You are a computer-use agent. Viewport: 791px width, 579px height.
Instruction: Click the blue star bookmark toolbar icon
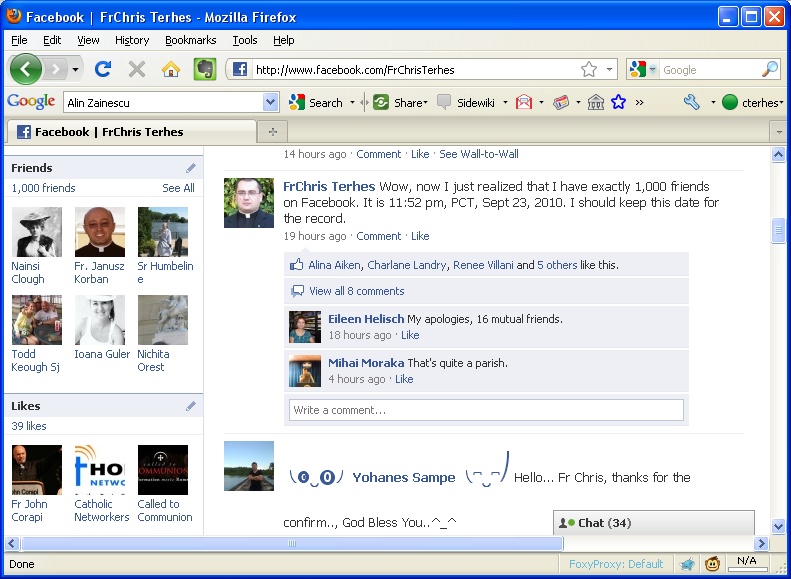tap(618, 102)
